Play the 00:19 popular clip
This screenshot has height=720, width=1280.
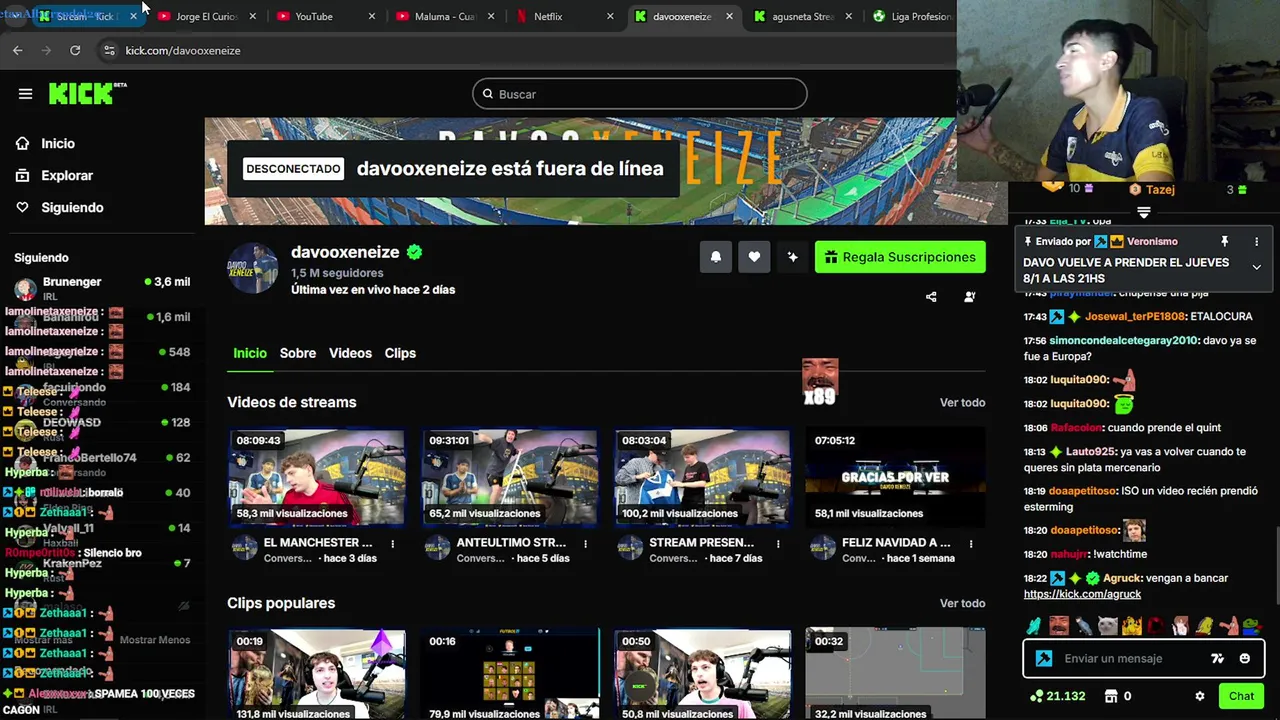coord(316,674)
